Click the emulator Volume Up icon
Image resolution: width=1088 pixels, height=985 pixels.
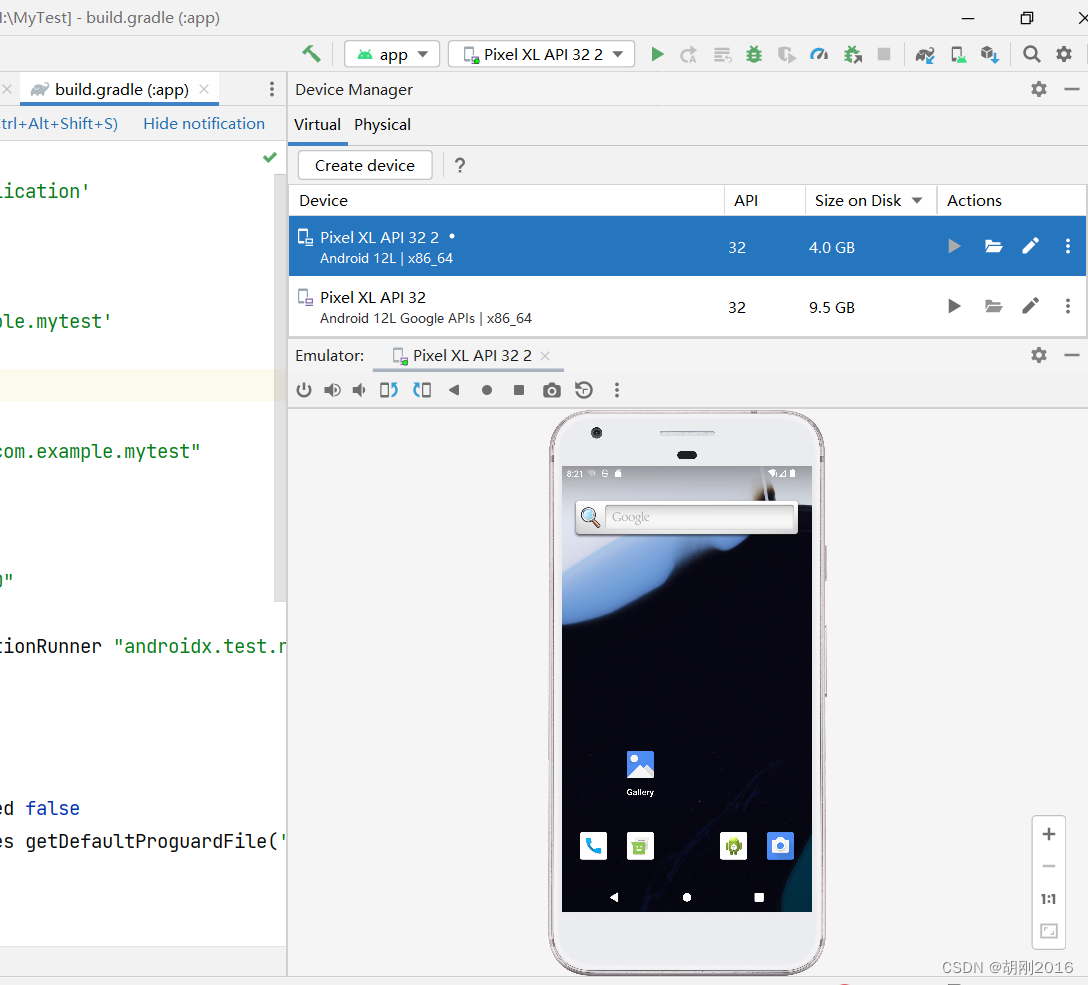point(332,390)
